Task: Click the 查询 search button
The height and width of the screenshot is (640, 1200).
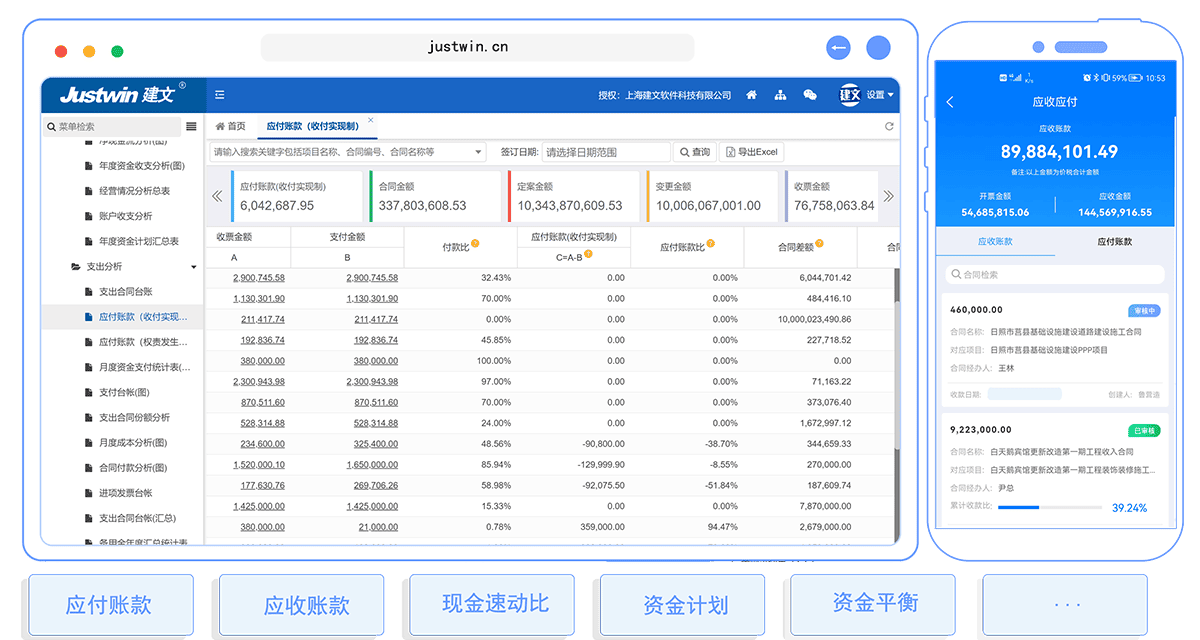Action: coord(694,152)
